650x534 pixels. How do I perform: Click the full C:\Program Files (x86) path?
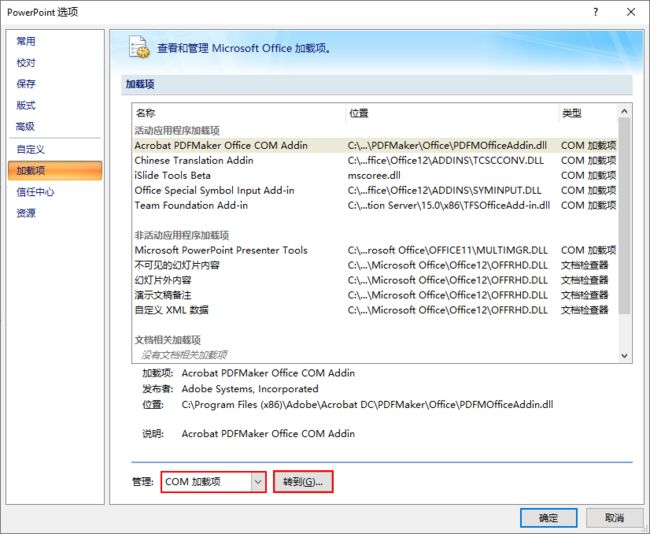click(x=367, y=405)
